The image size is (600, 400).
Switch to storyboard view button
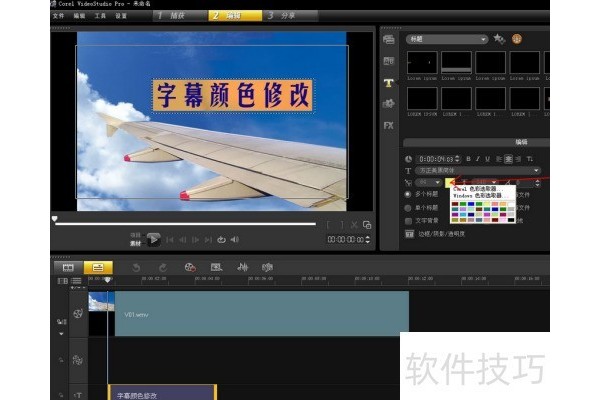tap(68, 268)
